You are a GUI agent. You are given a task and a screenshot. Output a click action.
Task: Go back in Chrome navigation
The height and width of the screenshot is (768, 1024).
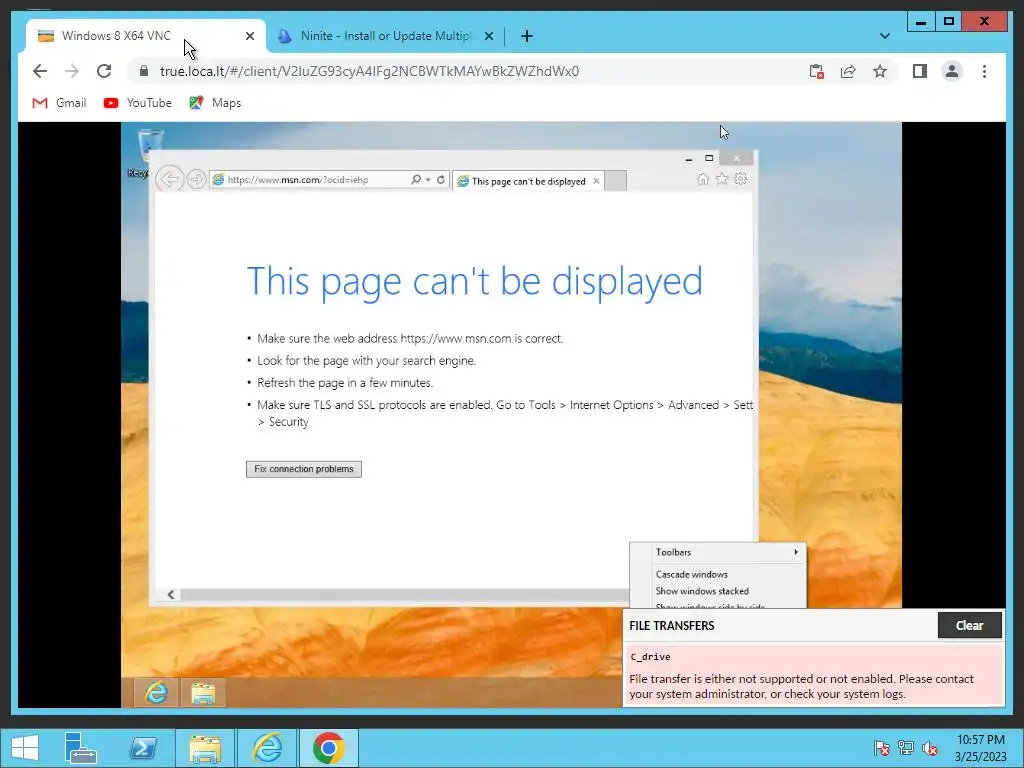40,71
